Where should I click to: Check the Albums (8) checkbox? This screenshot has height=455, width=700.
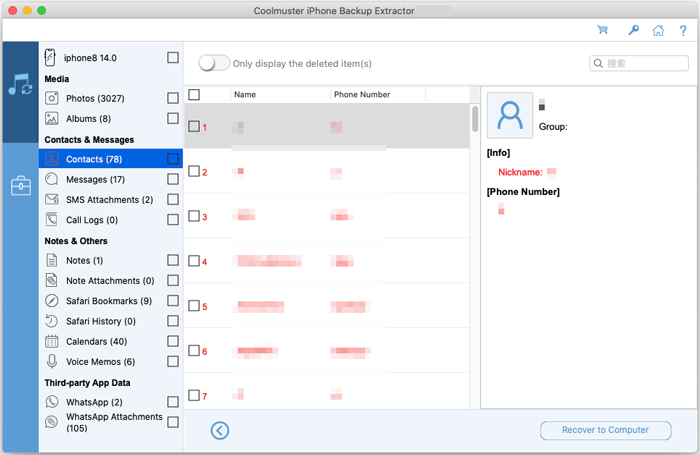pos(173,118)
